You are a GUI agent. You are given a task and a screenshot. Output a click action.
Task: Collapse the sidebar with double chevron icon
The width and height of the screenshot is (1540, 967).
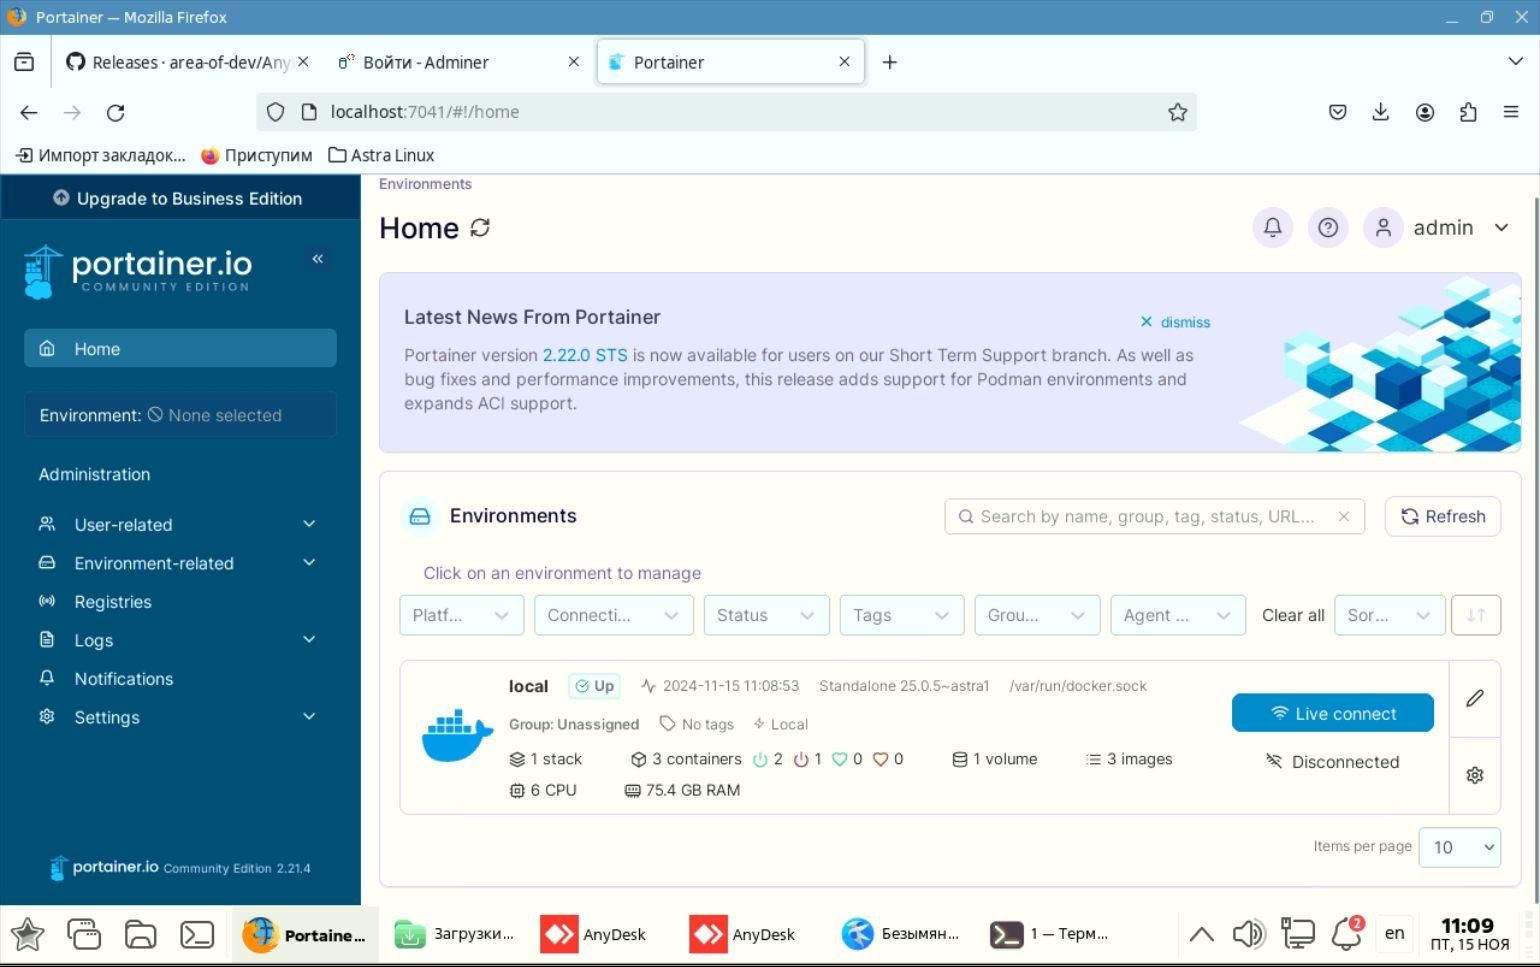click(317, 259)
